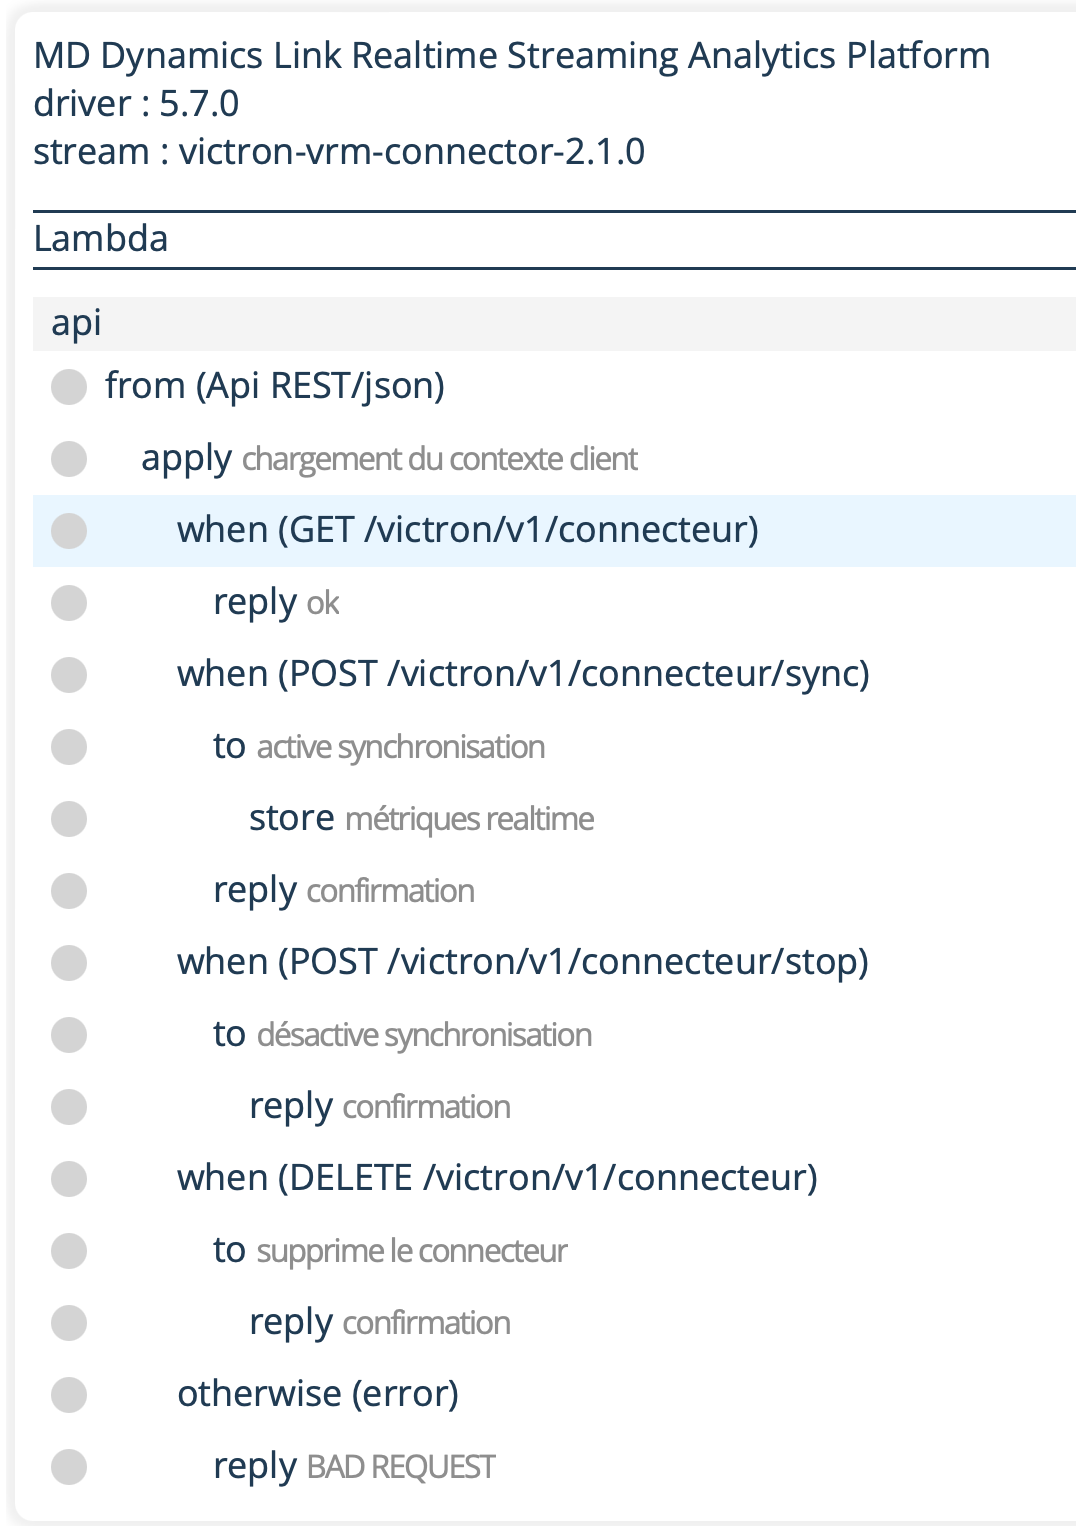Click gray indicator next to 'reply ok'
This screenshot has height=1526, width=1076.
69,603
